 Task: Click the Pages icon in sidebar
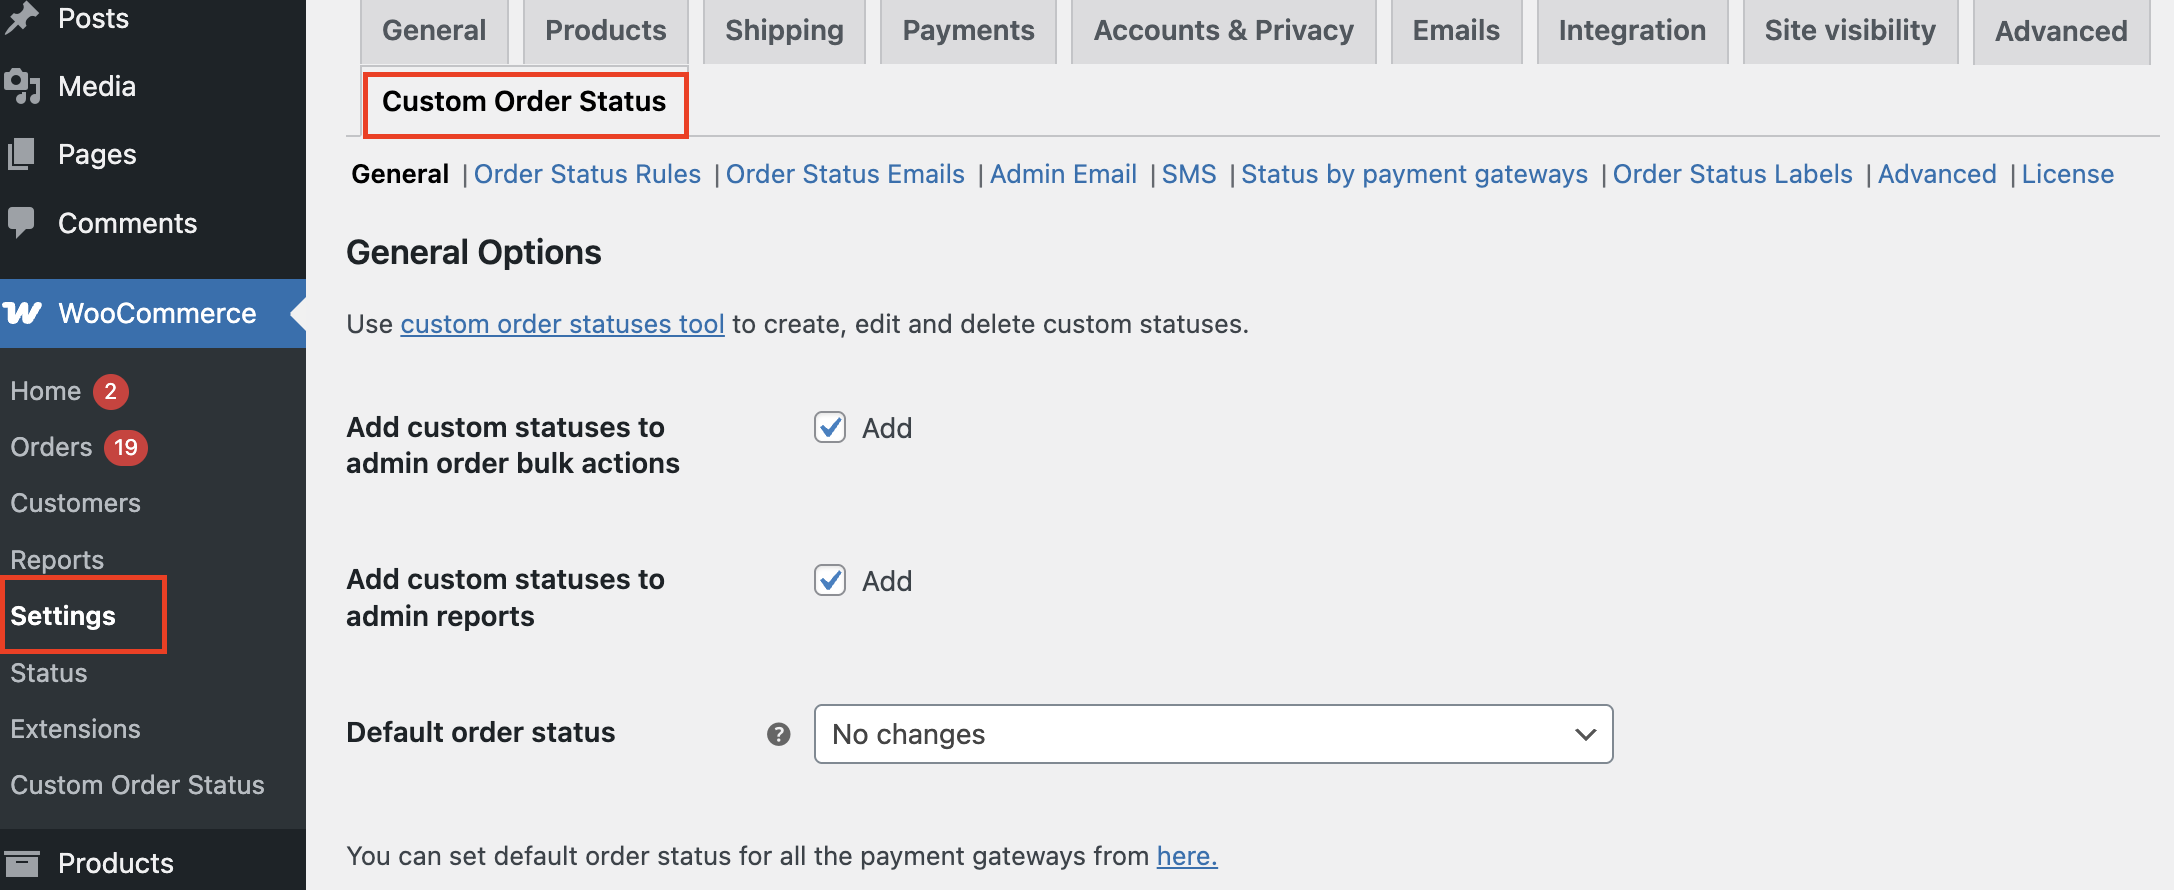[x=21, y=154]
